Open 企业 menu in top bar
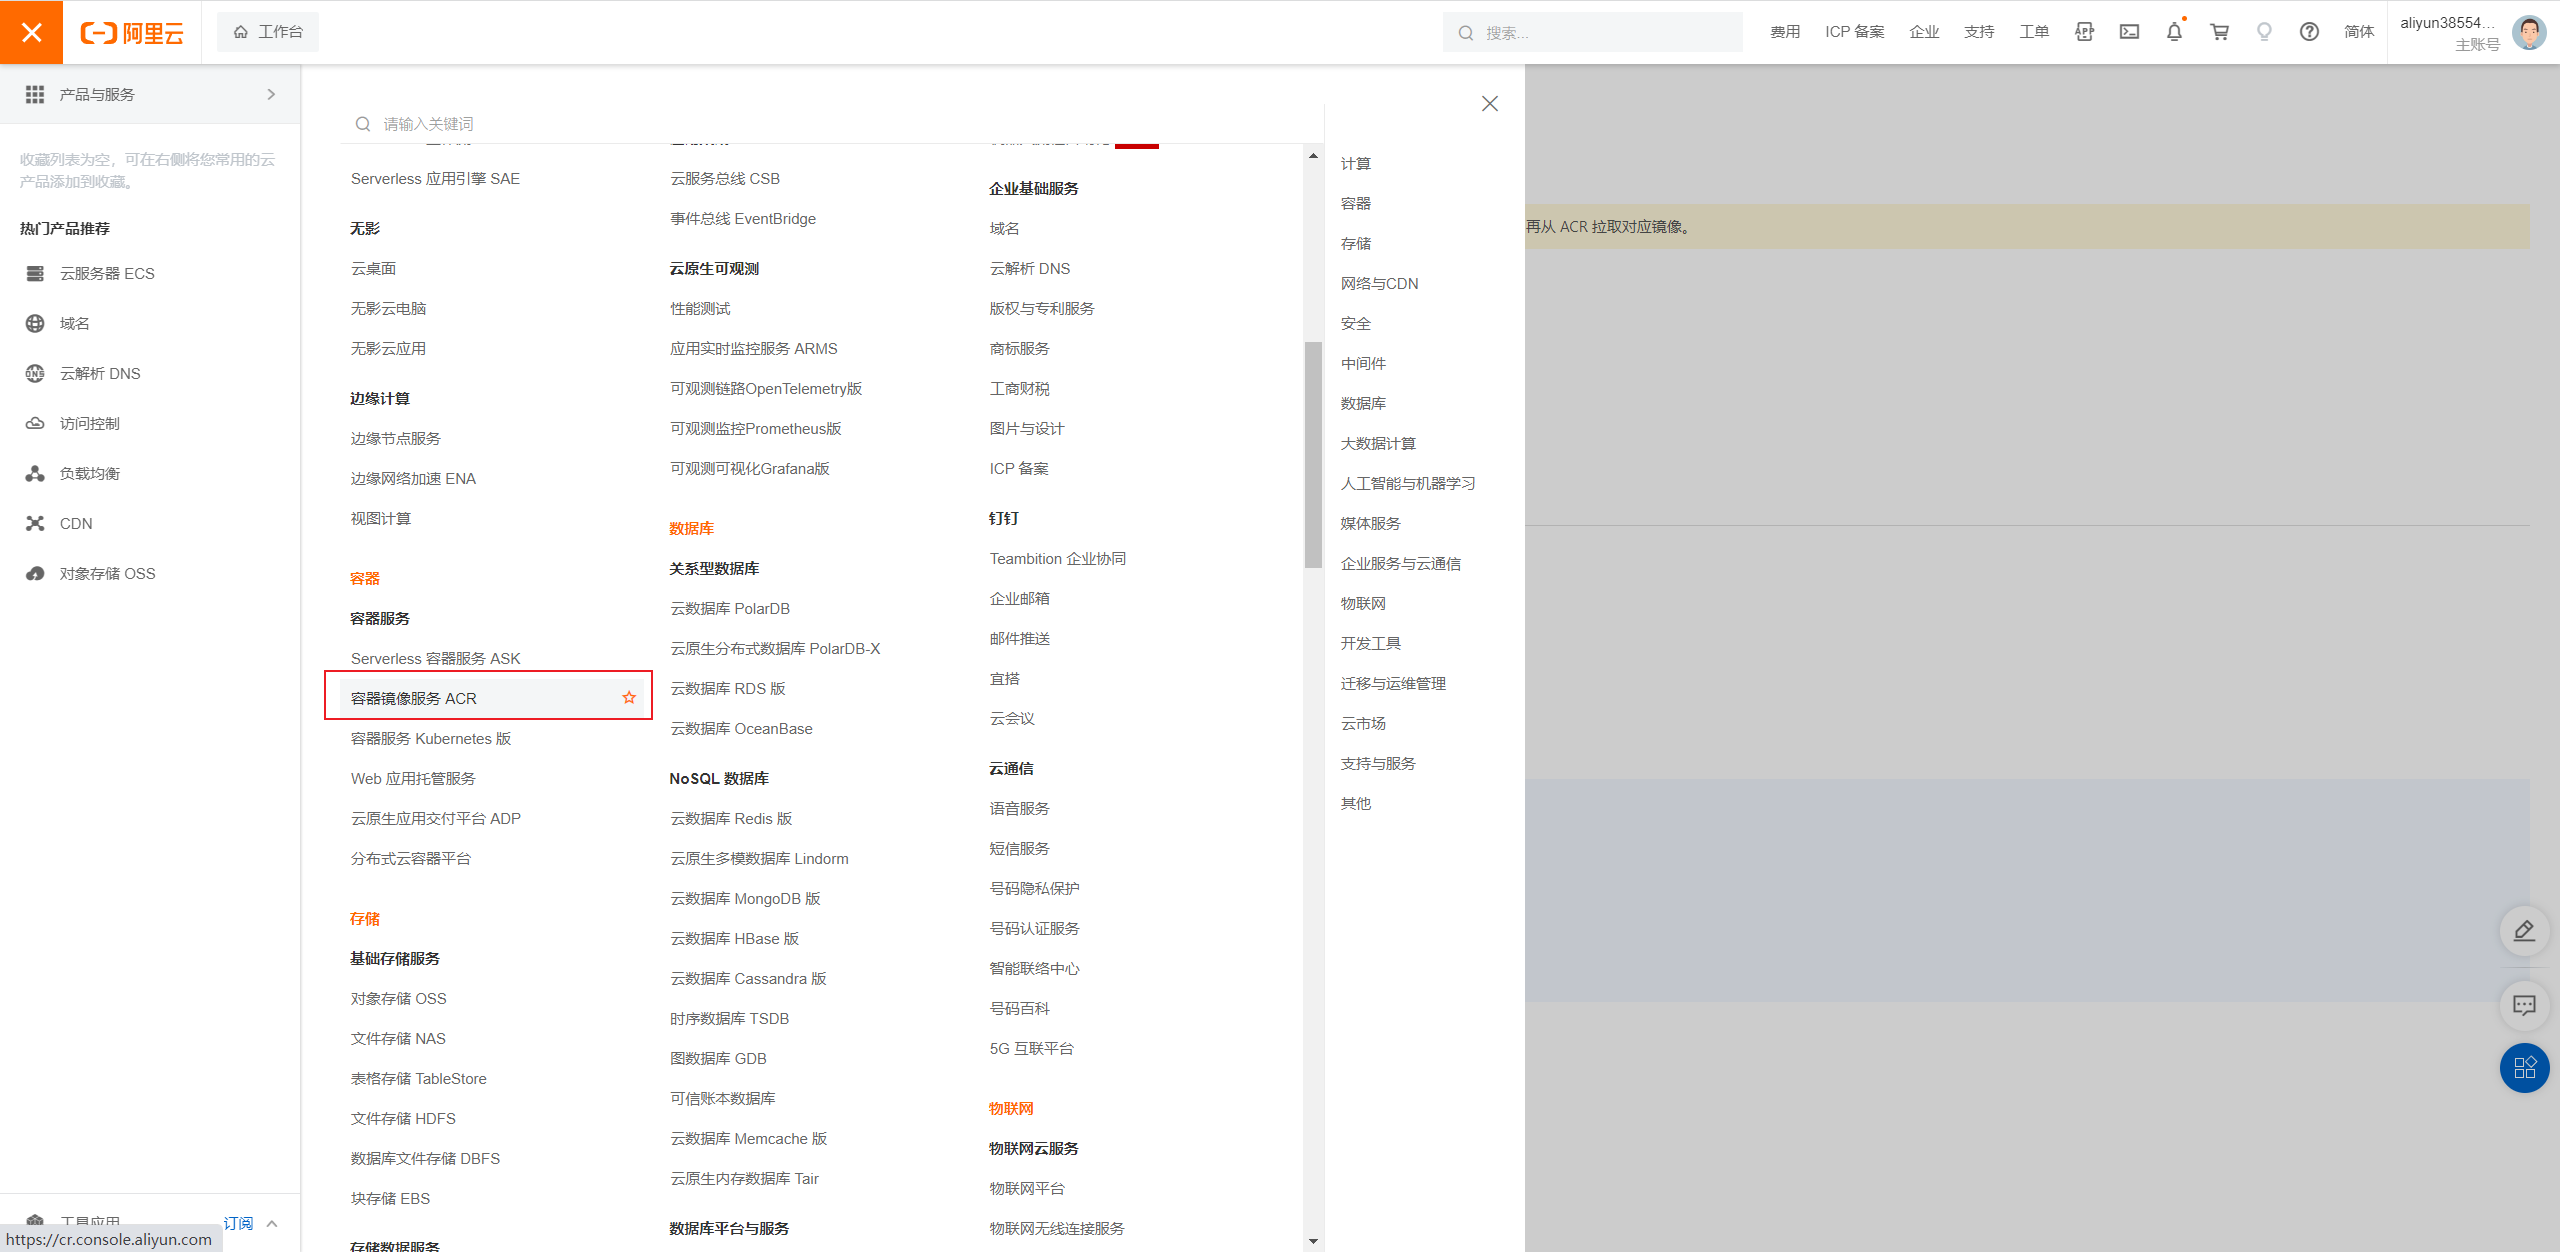The width and height of the screenshot is (2560, 1252). click(1924, 32)
